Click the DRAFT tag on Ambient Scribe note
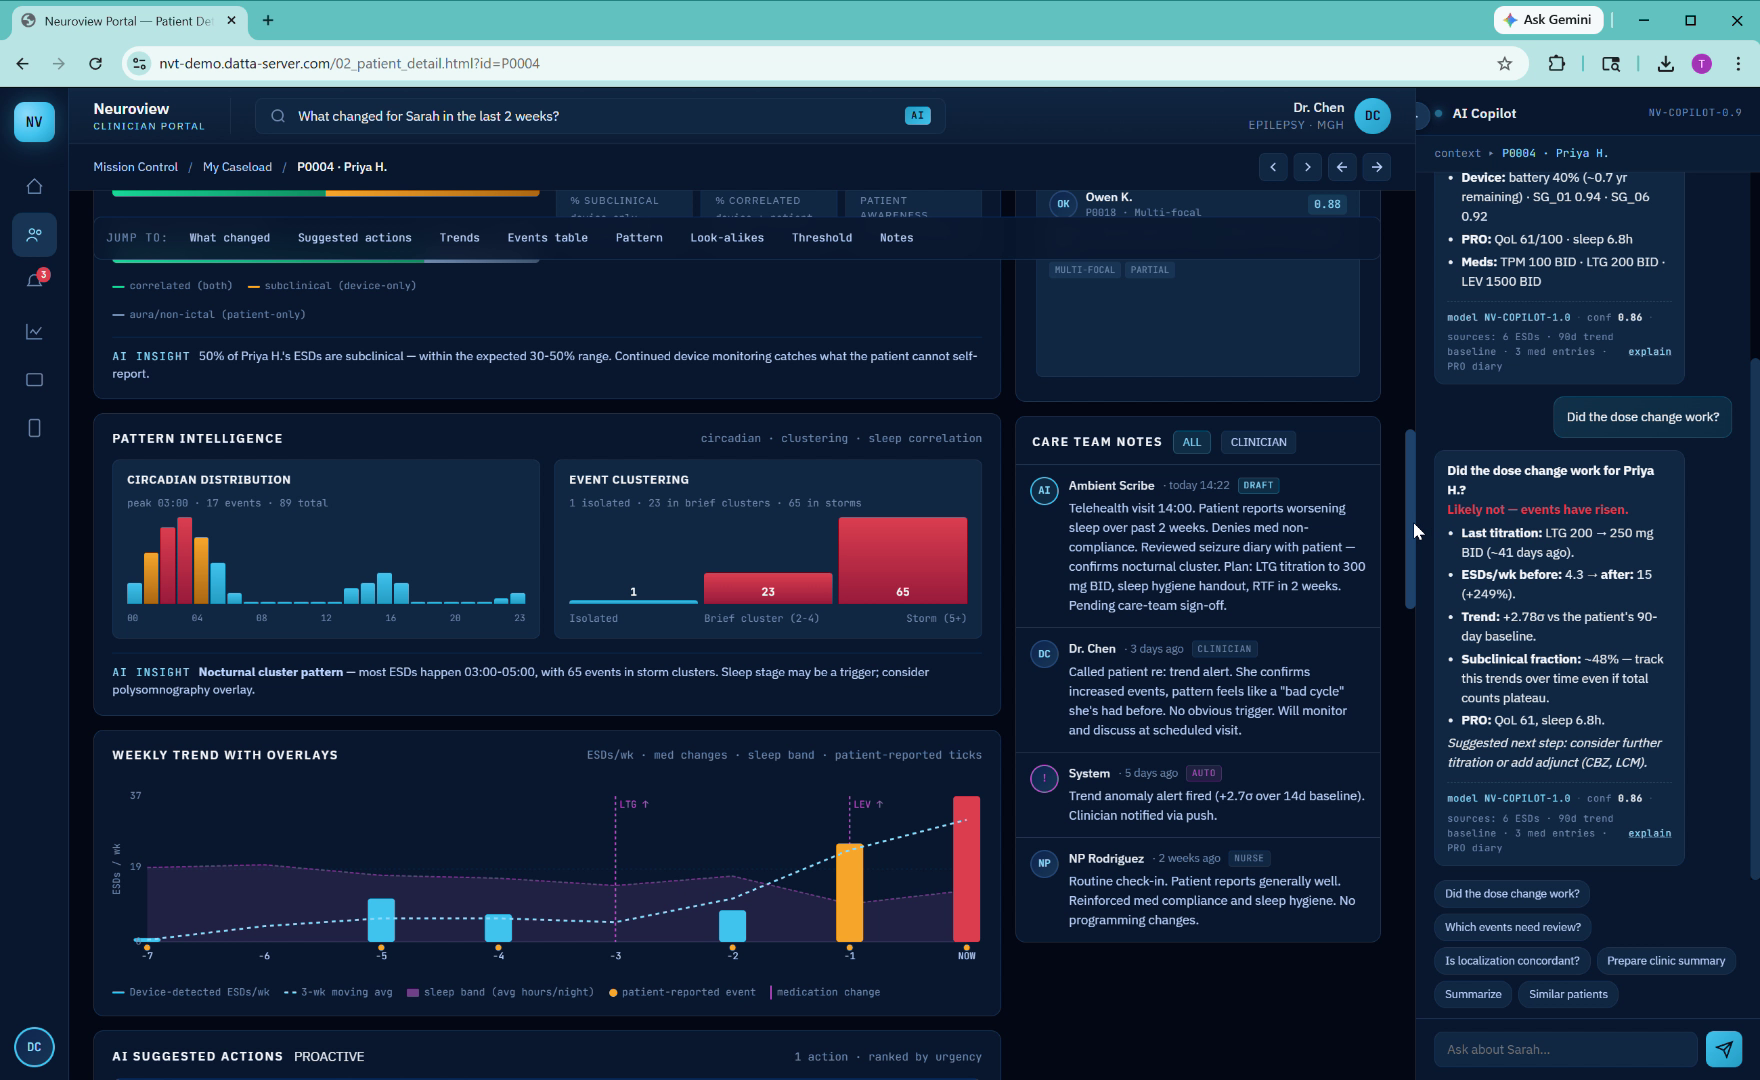The height and width of the screenshot is (1080, 1760). (x=1258, y=485)
